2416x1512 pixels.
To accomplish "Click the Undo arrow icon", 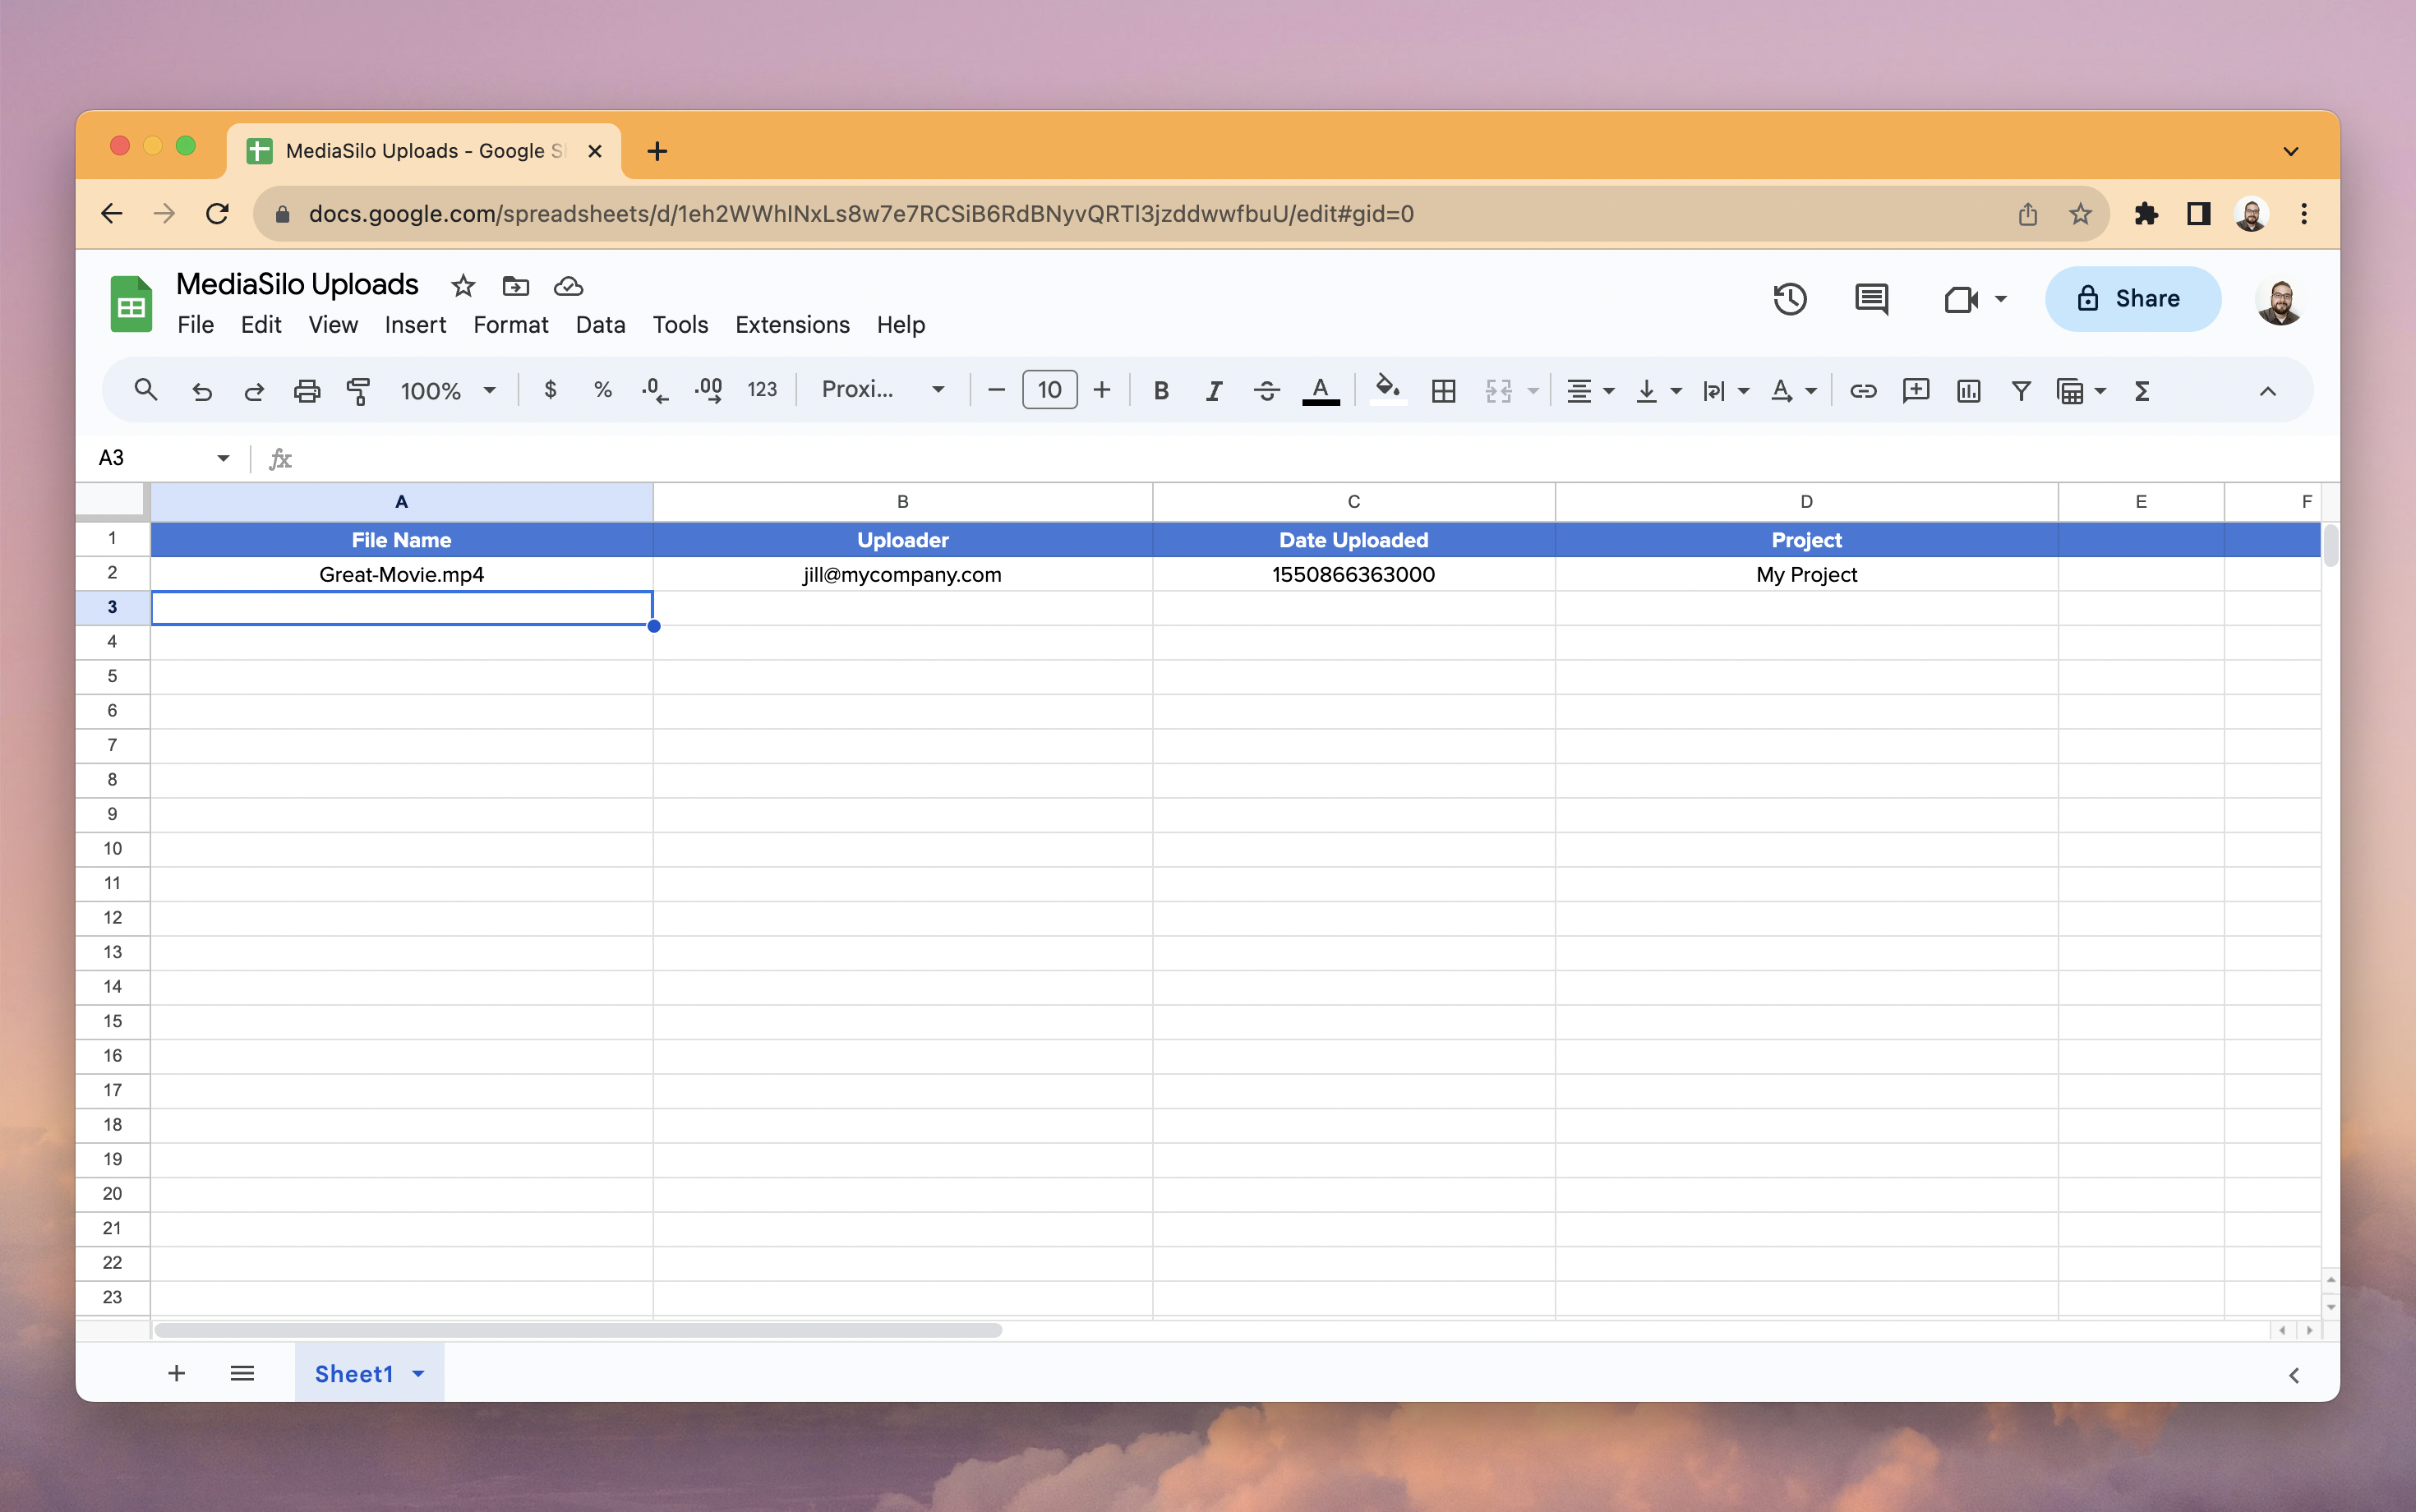I will point(202,391).
